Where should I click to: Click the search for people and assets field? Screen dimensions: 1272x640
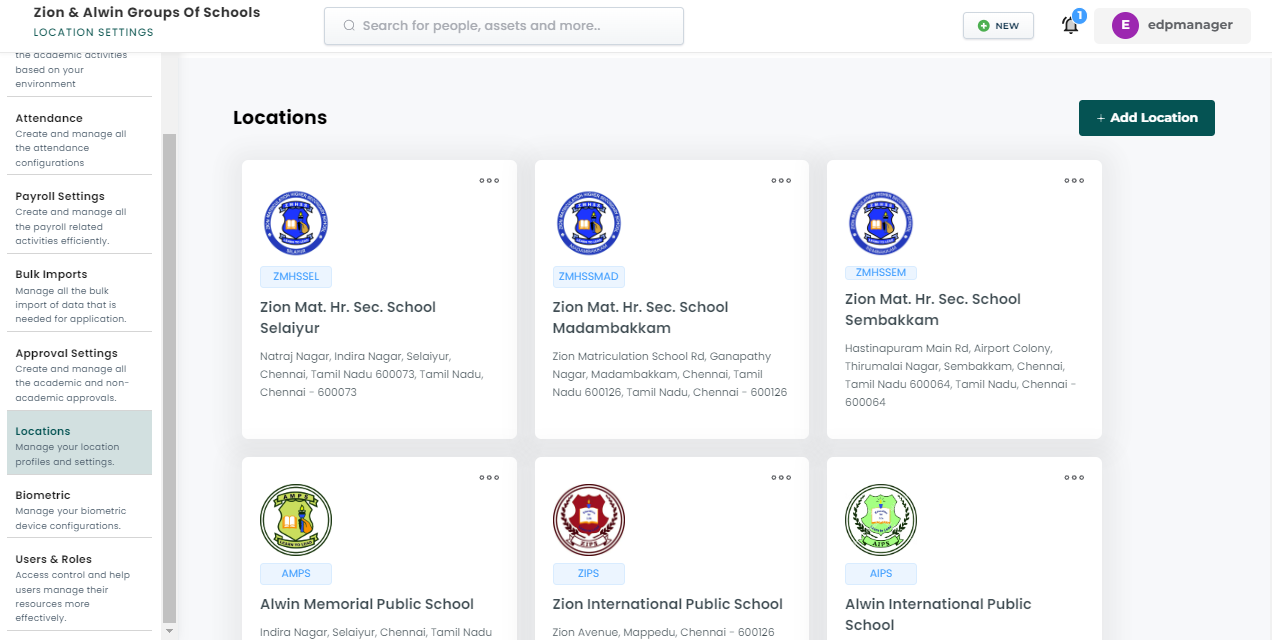(x=504, y=26)
